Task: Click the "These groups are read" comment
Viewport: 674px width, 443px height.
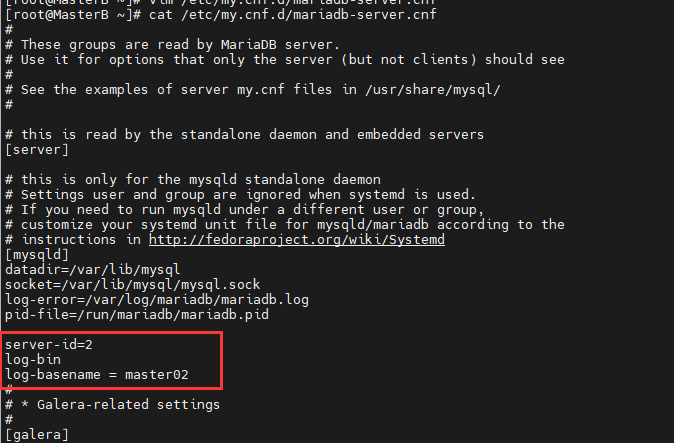Action: click(180, 44)
